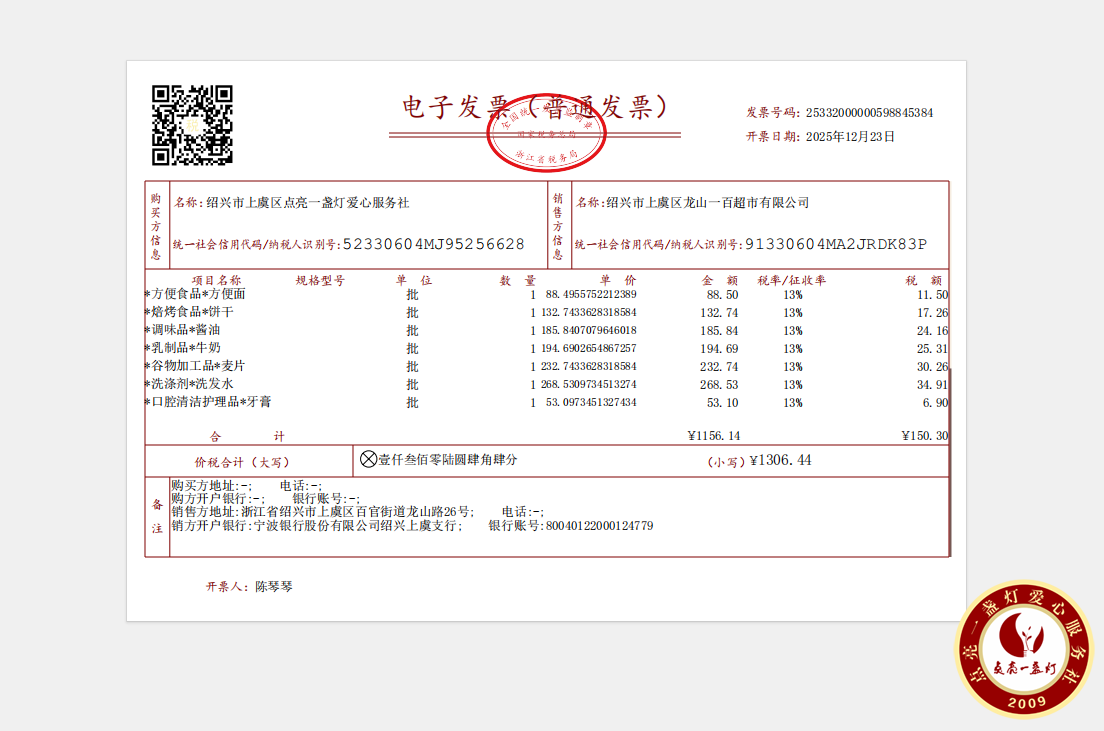Click the issuer name 陈琴琴

pos(274,586)
